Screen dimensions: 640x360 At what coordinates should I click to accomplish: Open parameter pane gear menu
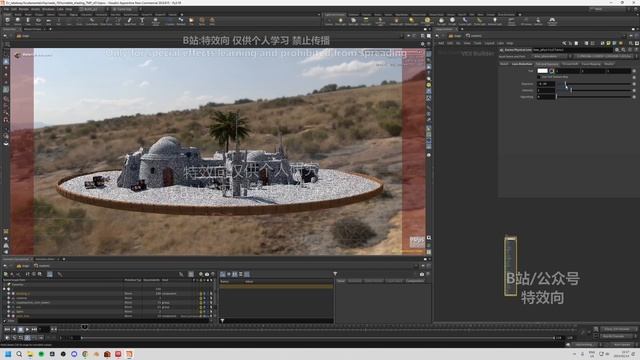pyautogui.click(x=617, y=50)
